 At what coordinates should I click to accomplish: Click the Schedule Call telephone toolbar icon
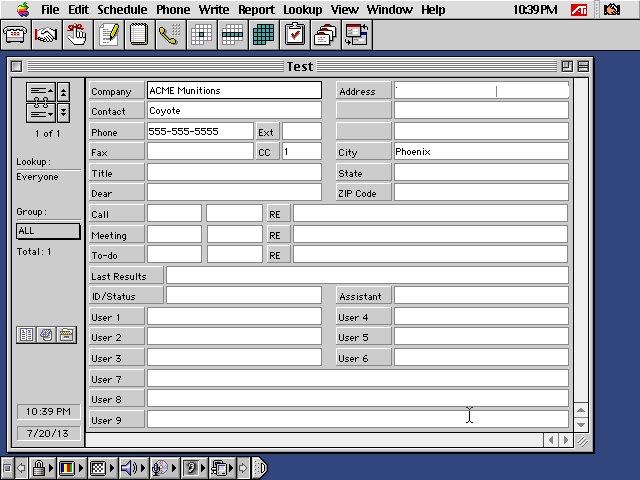coord(15,35)
